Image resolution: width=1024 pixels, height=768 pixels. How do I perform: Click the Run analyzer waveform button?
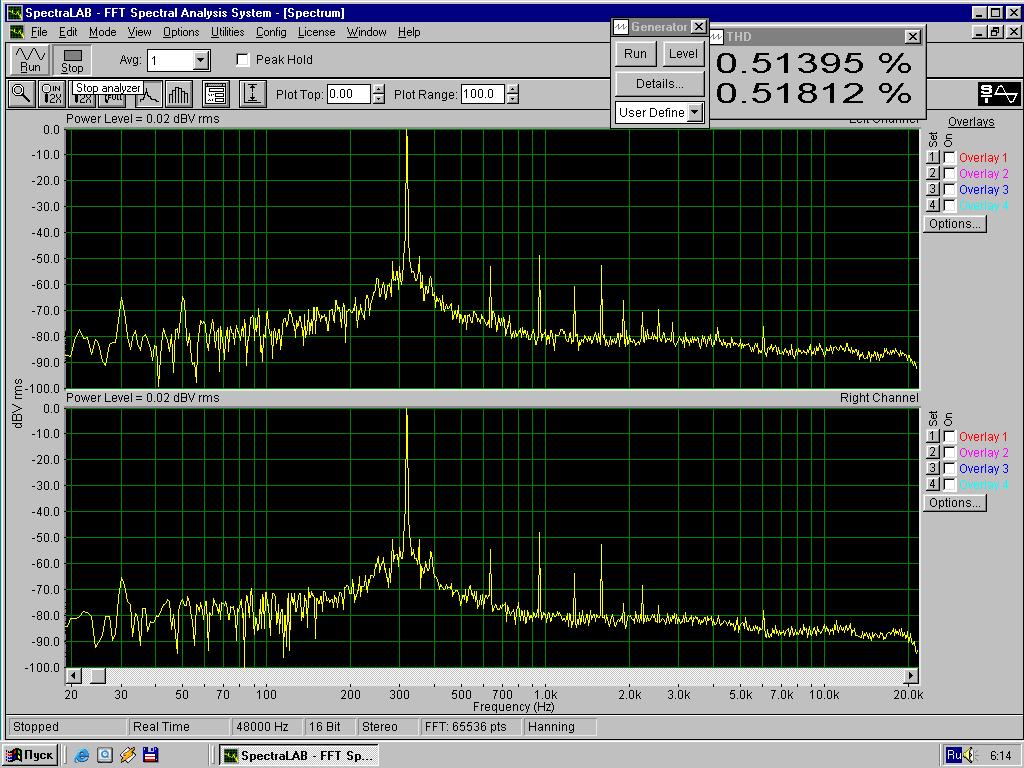pos(30,60)
